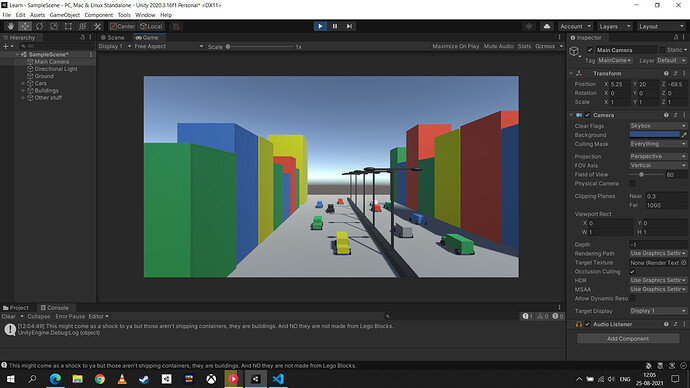The image size is (690, 388).
Task: Click the Clear console button
Action: click(9, 317)
